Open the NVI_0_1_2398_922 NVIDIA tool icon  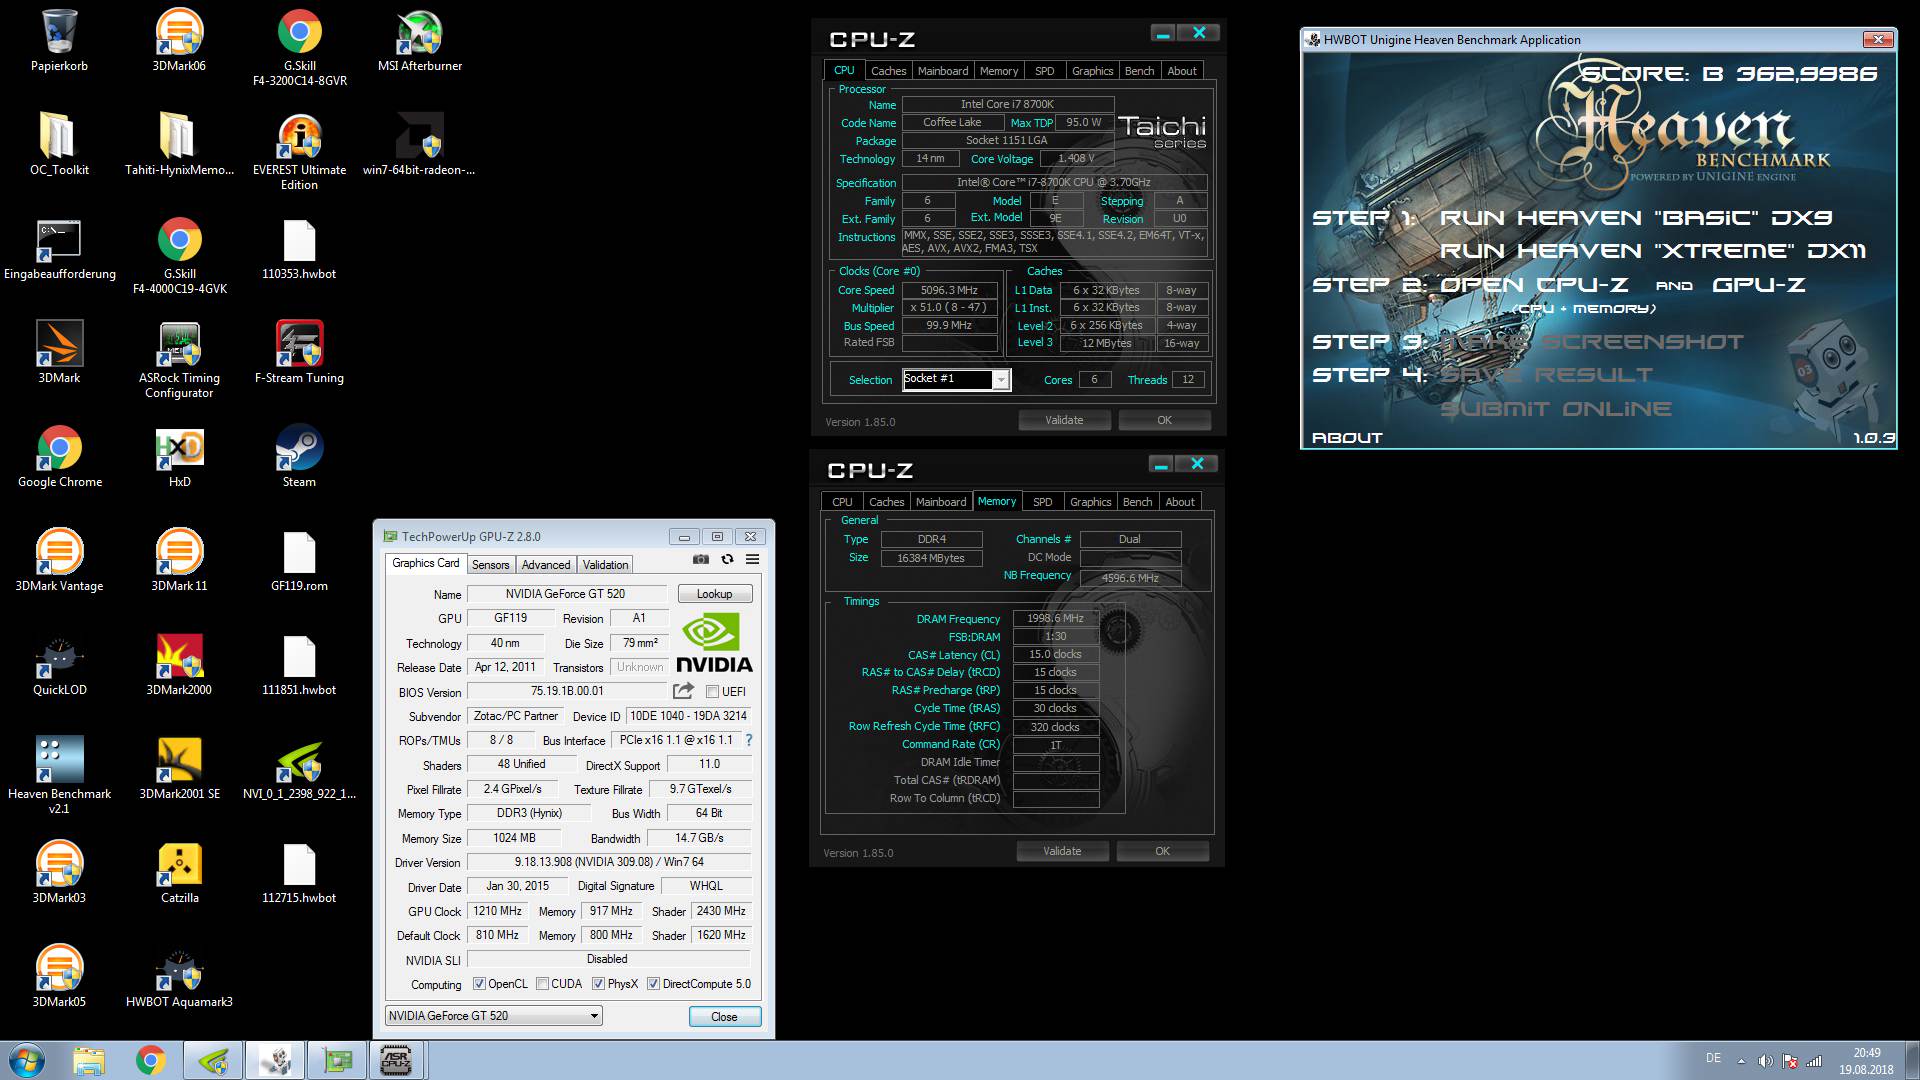(x=299, y=769)
